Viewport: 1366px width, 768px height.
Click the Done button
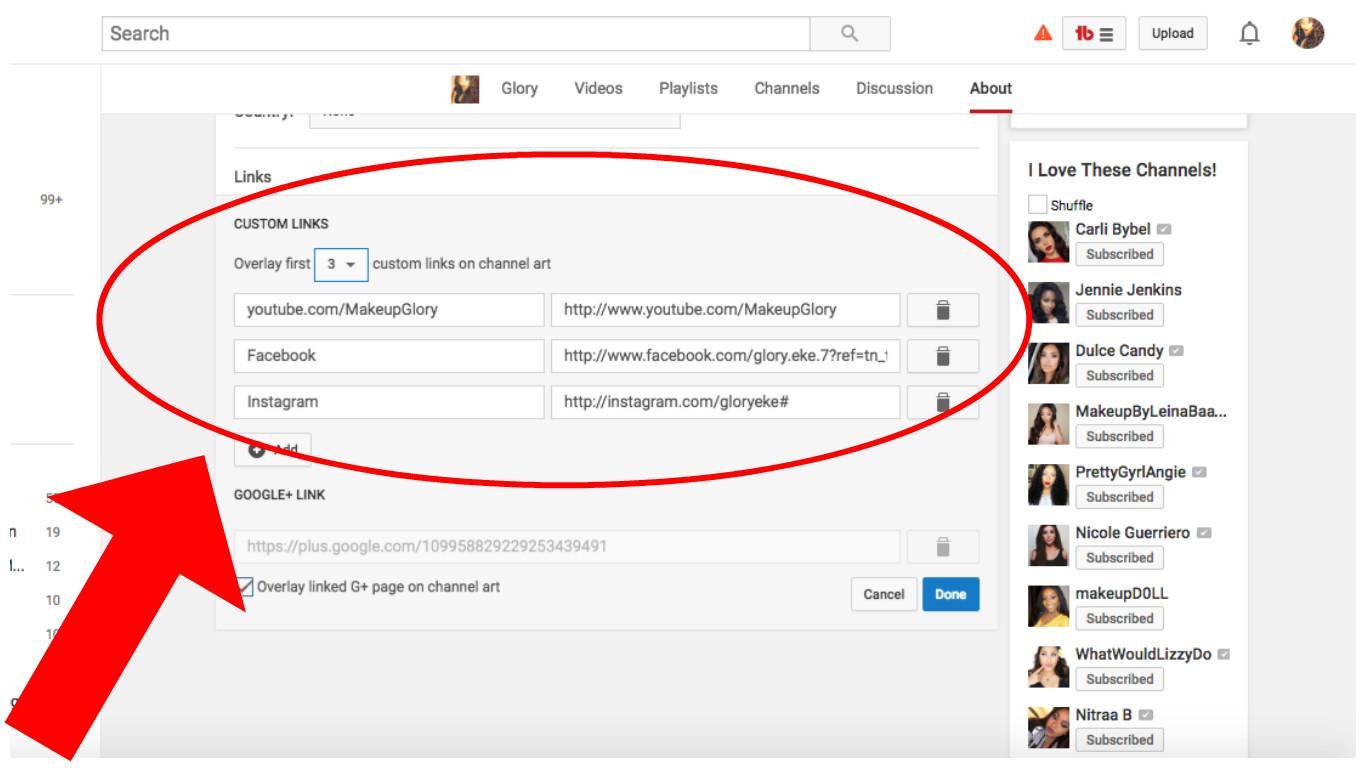(x=951, y=595)
